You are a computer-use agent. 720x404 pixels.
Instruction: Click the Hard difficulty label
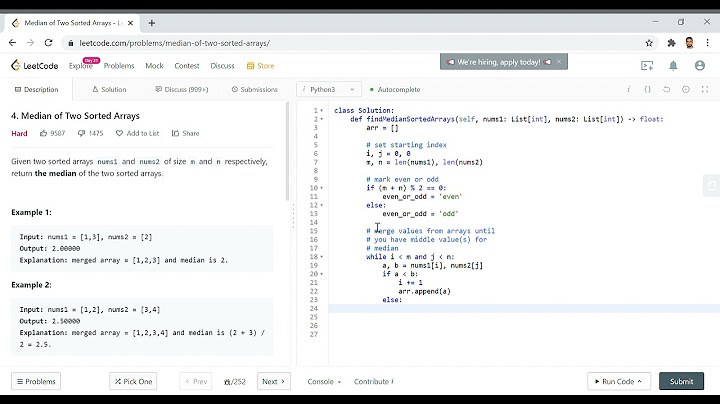pos(19,133)
